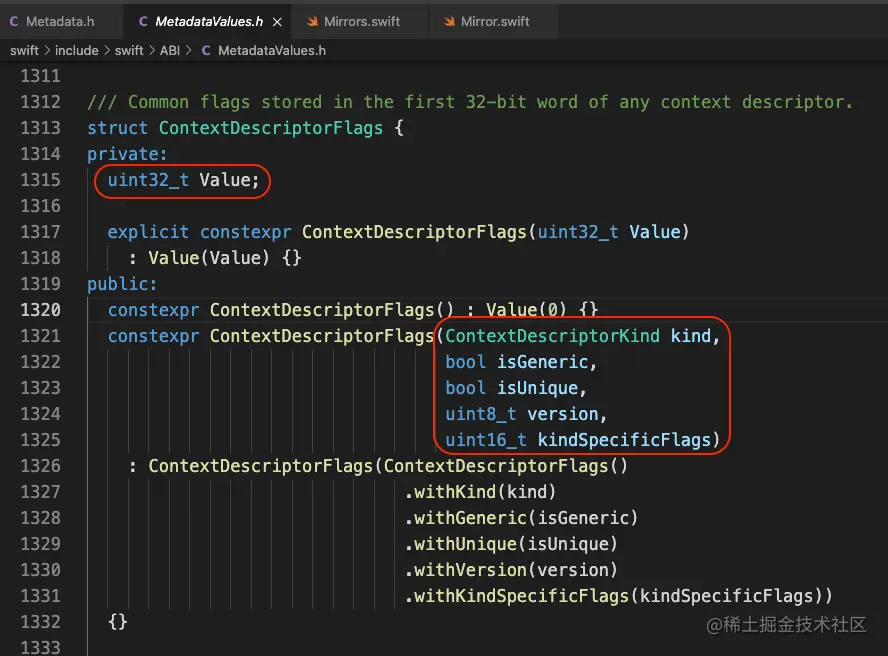Screen dimensions: 888x656
Task: Click 'uint16_t kindSpecificFlags)' parameter
Action: (582, 440)
